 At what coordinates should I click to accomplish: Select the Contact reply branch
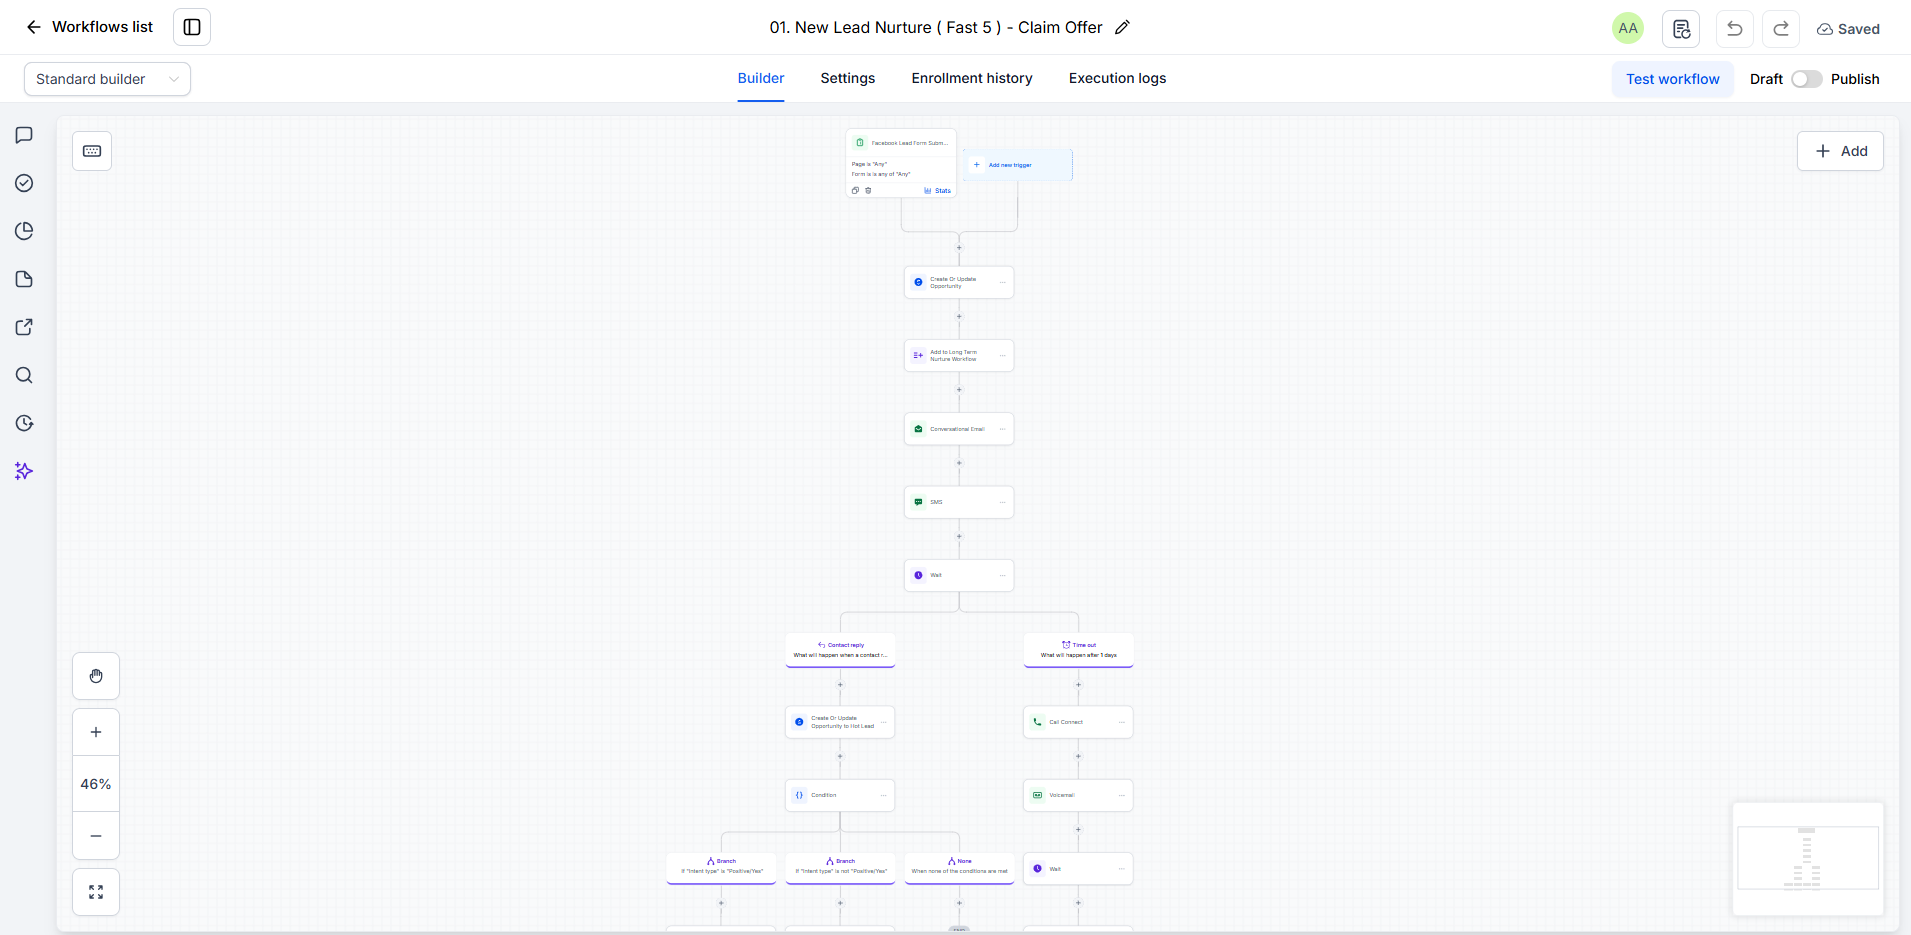840,650
